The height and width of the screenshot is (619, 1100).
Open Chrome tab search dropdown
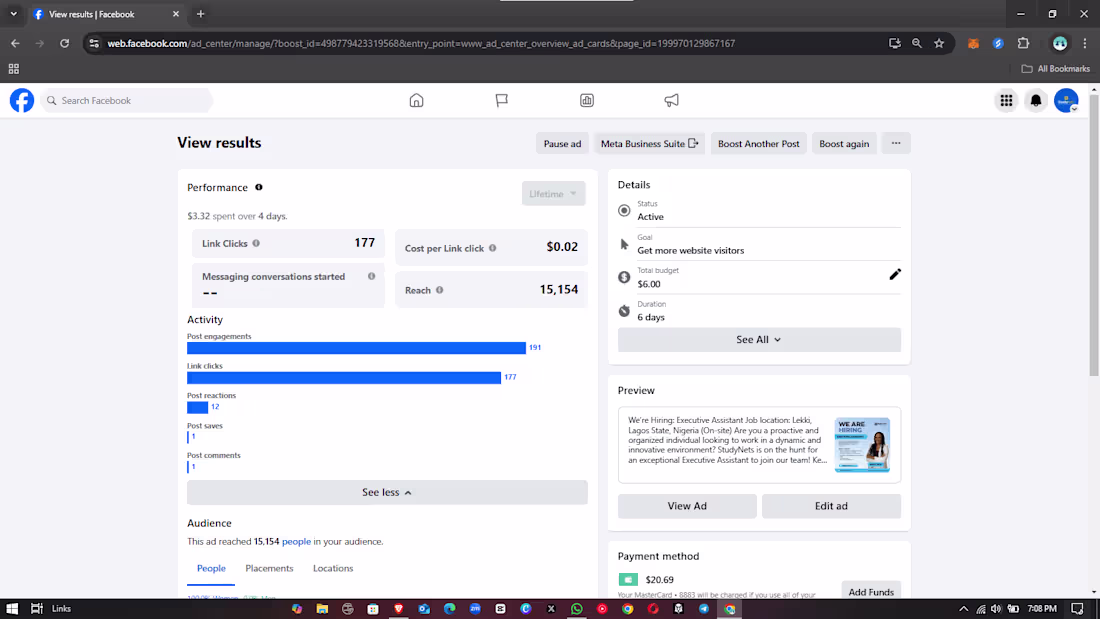point(13,14)
